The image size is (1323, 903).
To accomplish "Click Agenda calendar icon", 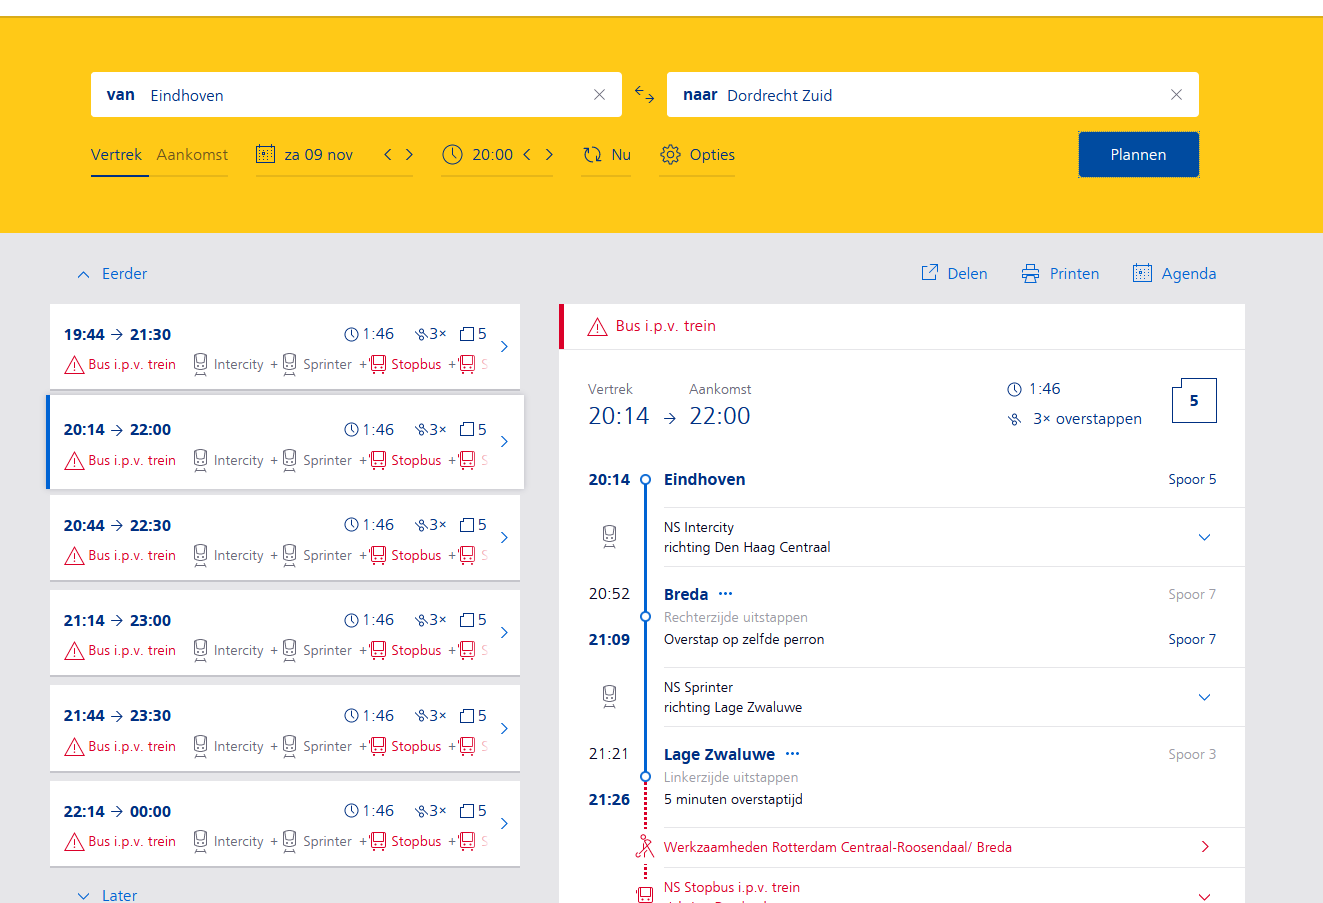I will click(x=1142, y=273).
